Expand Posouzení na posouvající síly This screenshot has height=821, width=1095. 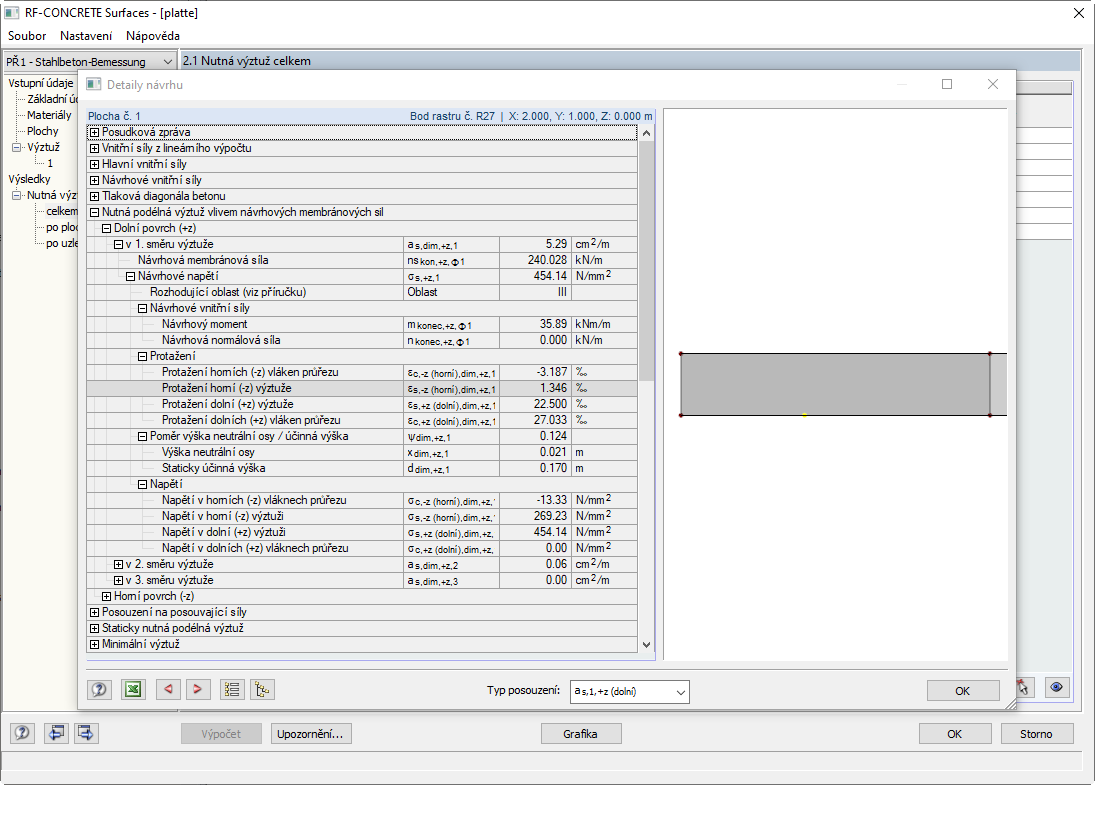coord(94,612)
